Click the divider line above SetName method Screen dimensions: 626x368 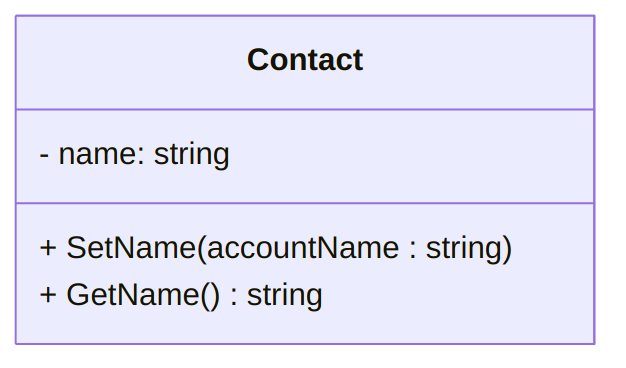click(305, 203)
